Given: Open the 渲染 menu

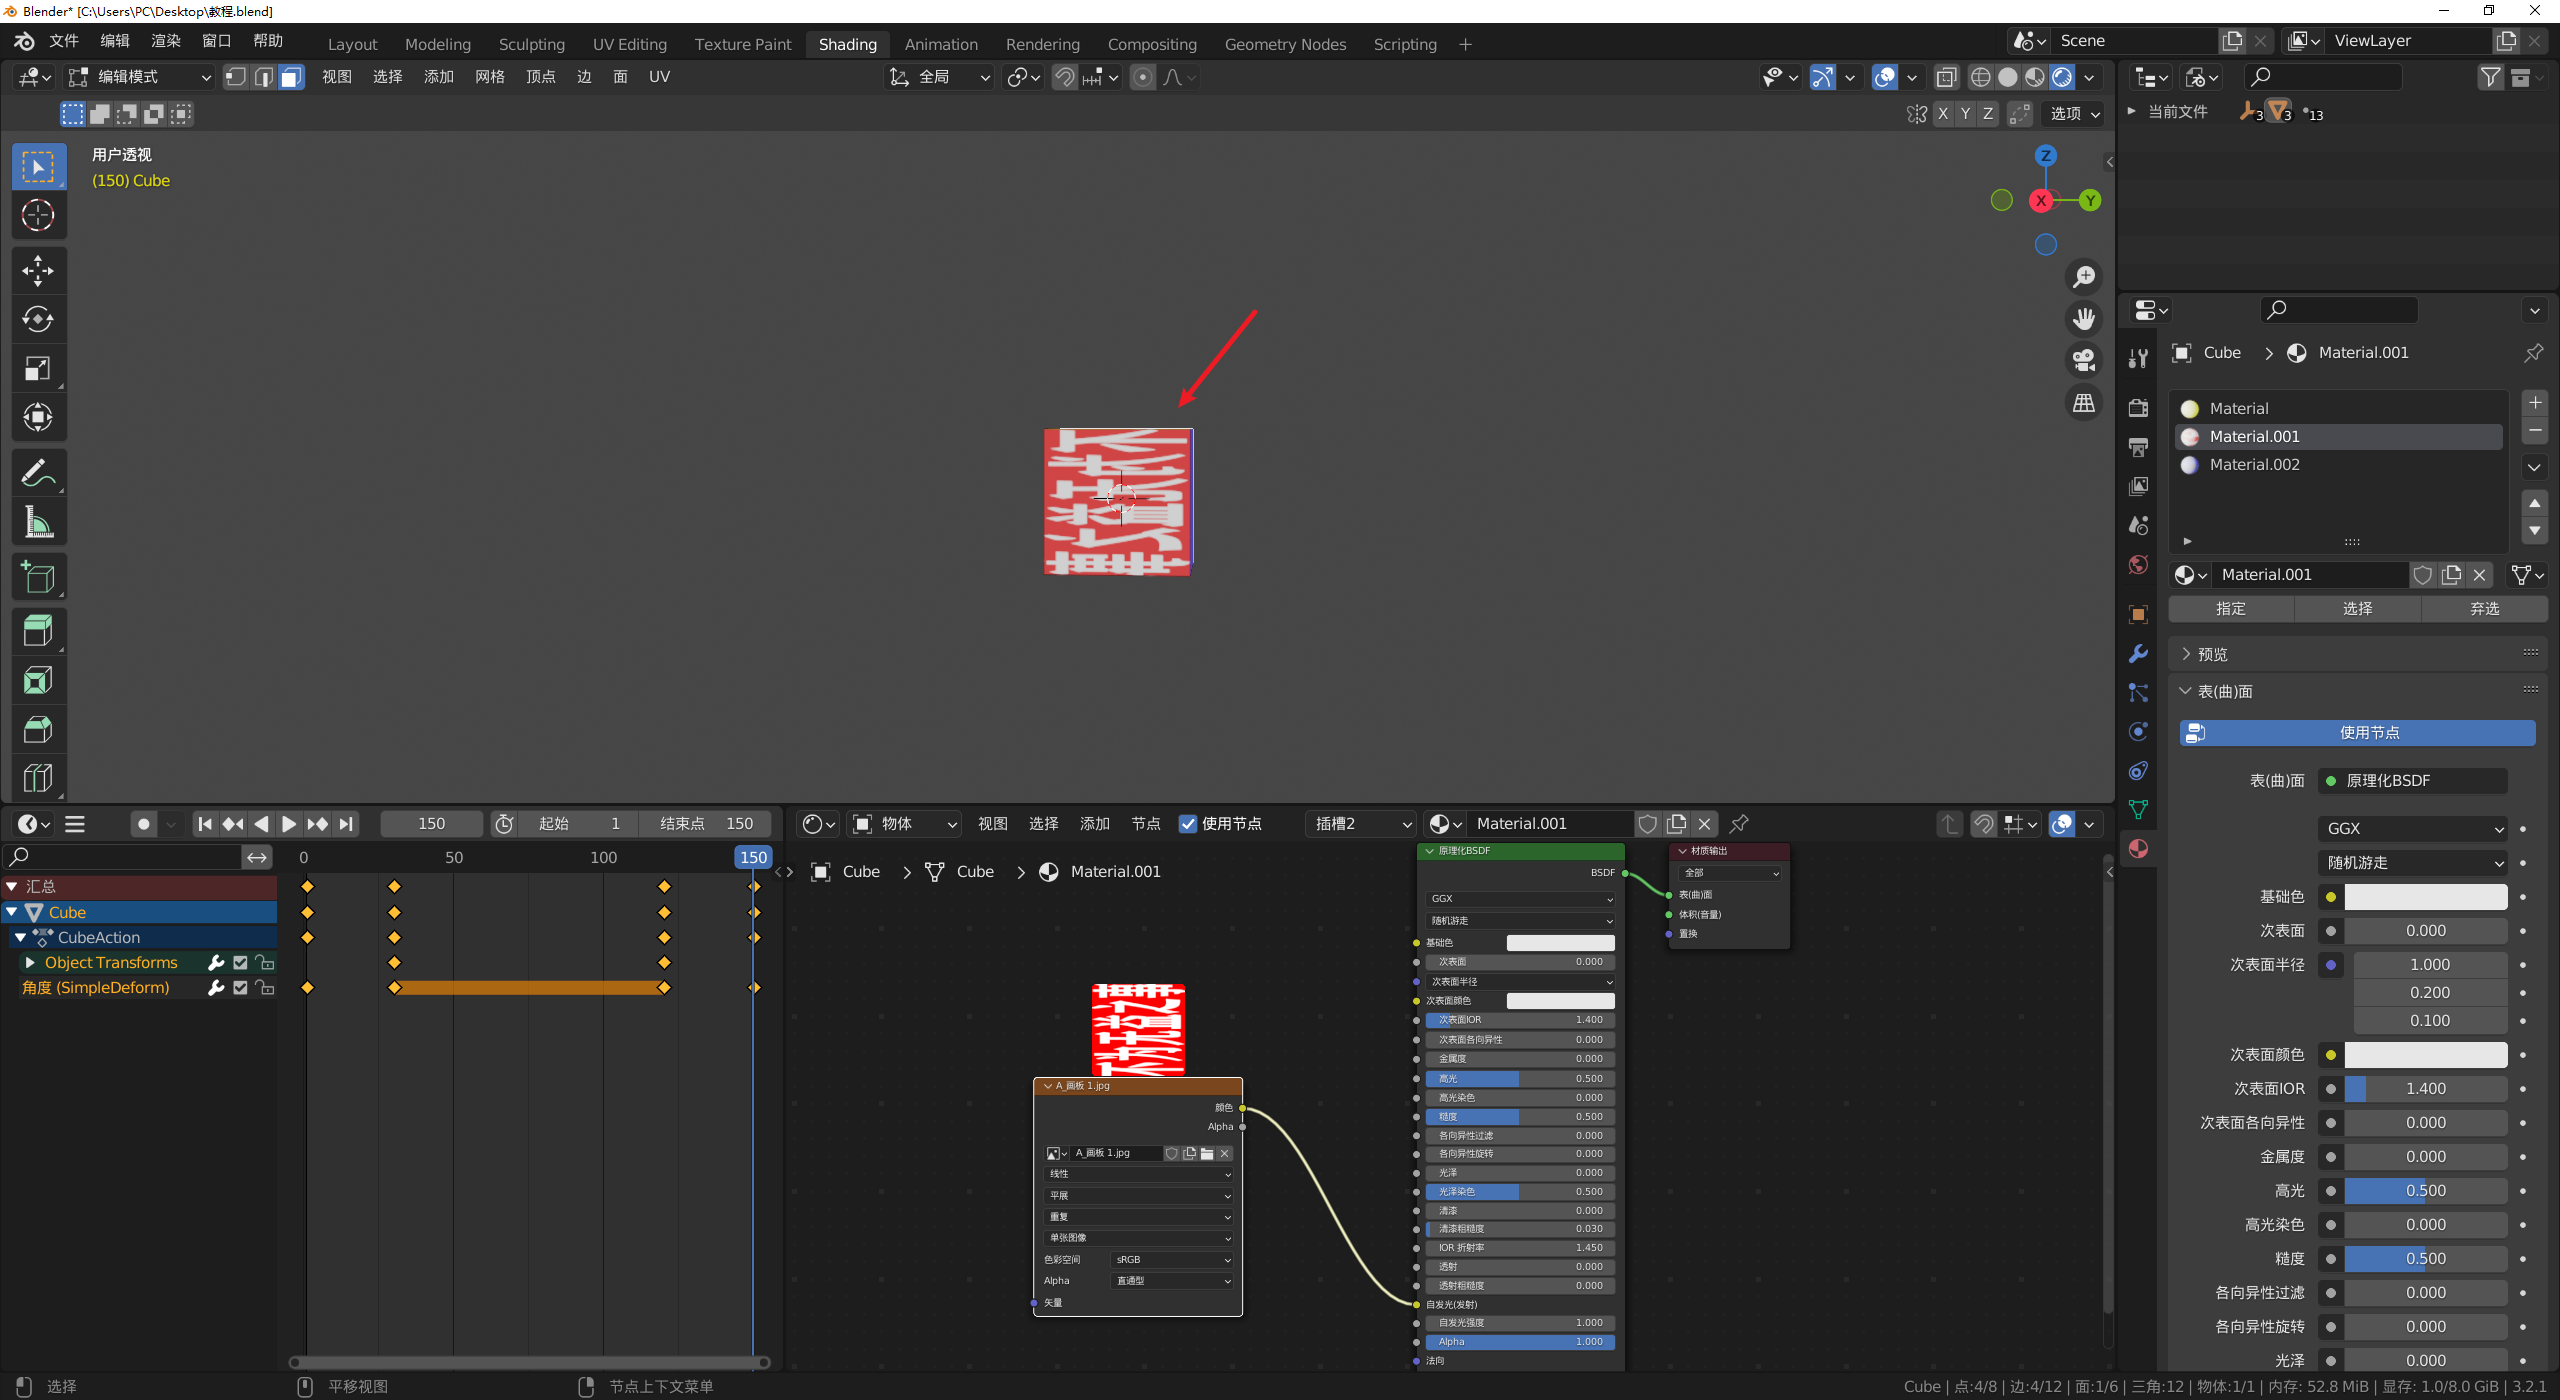Looking at the screenshot, I should pyautogui.click(x=166, y=41).
